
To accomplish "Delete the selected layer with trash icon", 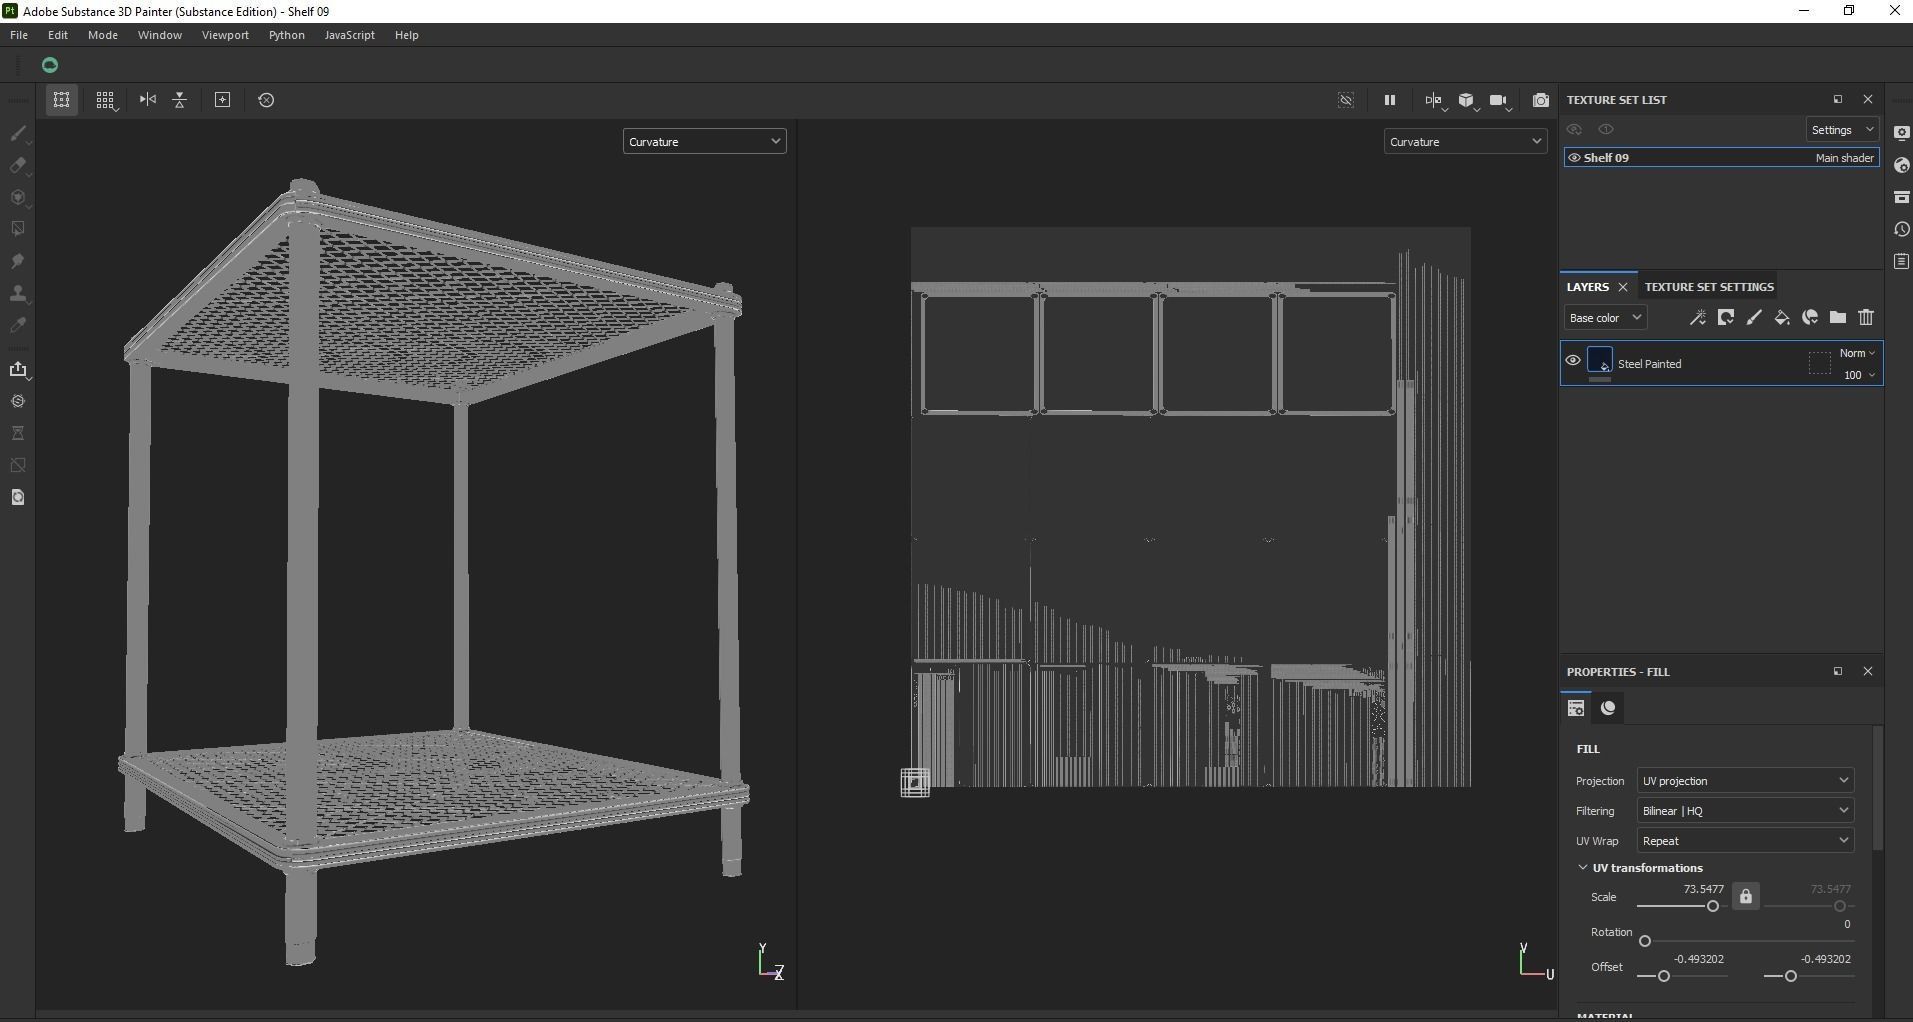I will (x=1866, y=318).
